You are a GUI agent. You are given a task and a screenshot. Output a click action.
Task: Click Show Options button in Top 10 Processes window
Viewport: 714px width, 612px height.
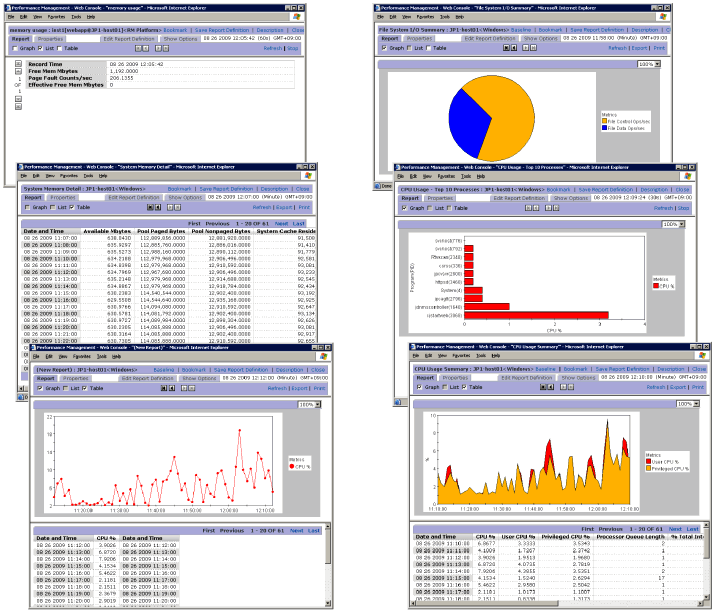pos(571,198)
